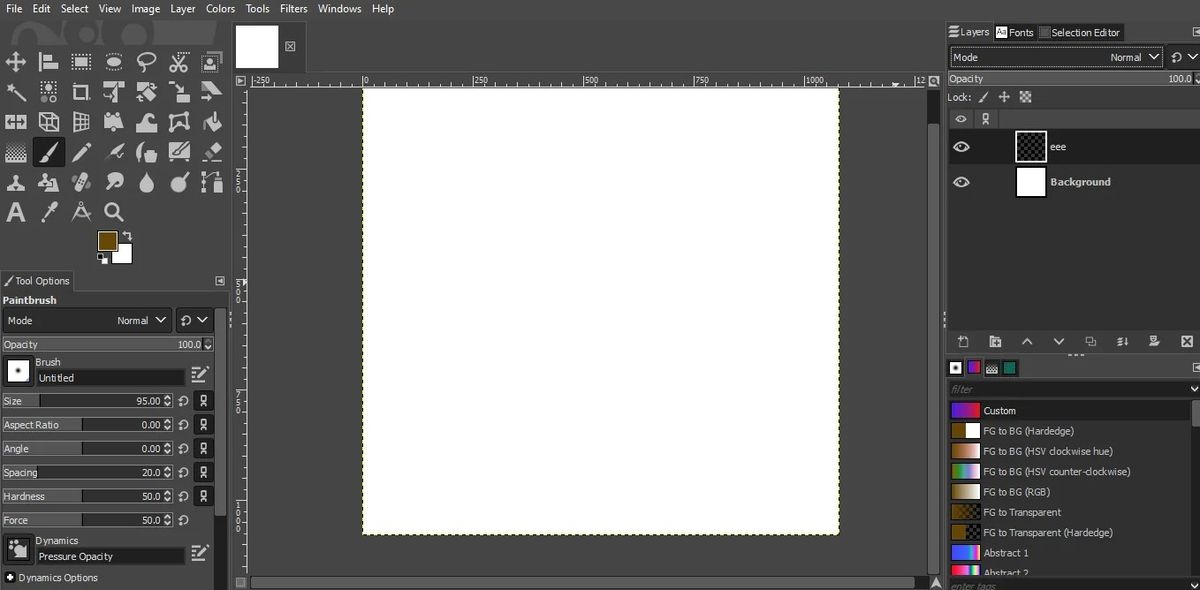Select the Cage Transform tool
This screenshot has width=1200, height=590.
point(179,122)
